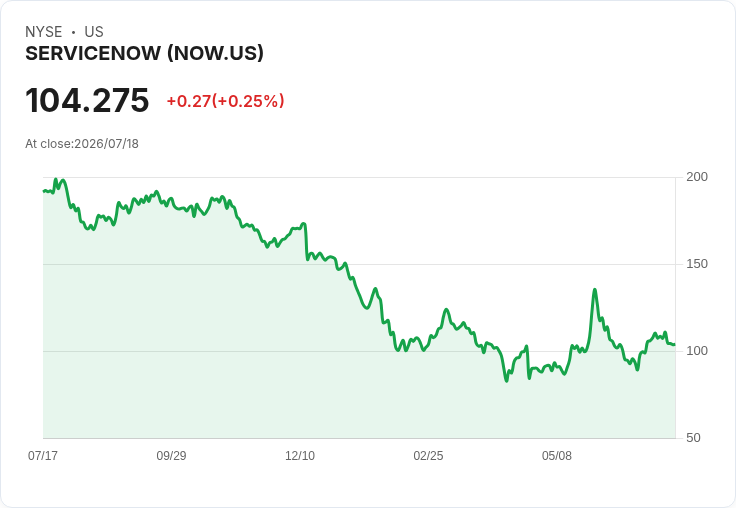Click the 07/17 date axis label
The height and width of the screenshot is (508, 736).
pyautogui.click(x=43, y=455)
